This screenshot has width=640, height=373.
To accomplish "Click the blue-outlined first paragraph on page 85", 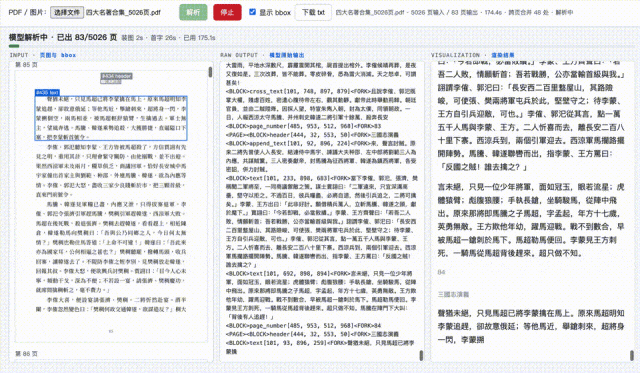I will (x=111, y=118).
